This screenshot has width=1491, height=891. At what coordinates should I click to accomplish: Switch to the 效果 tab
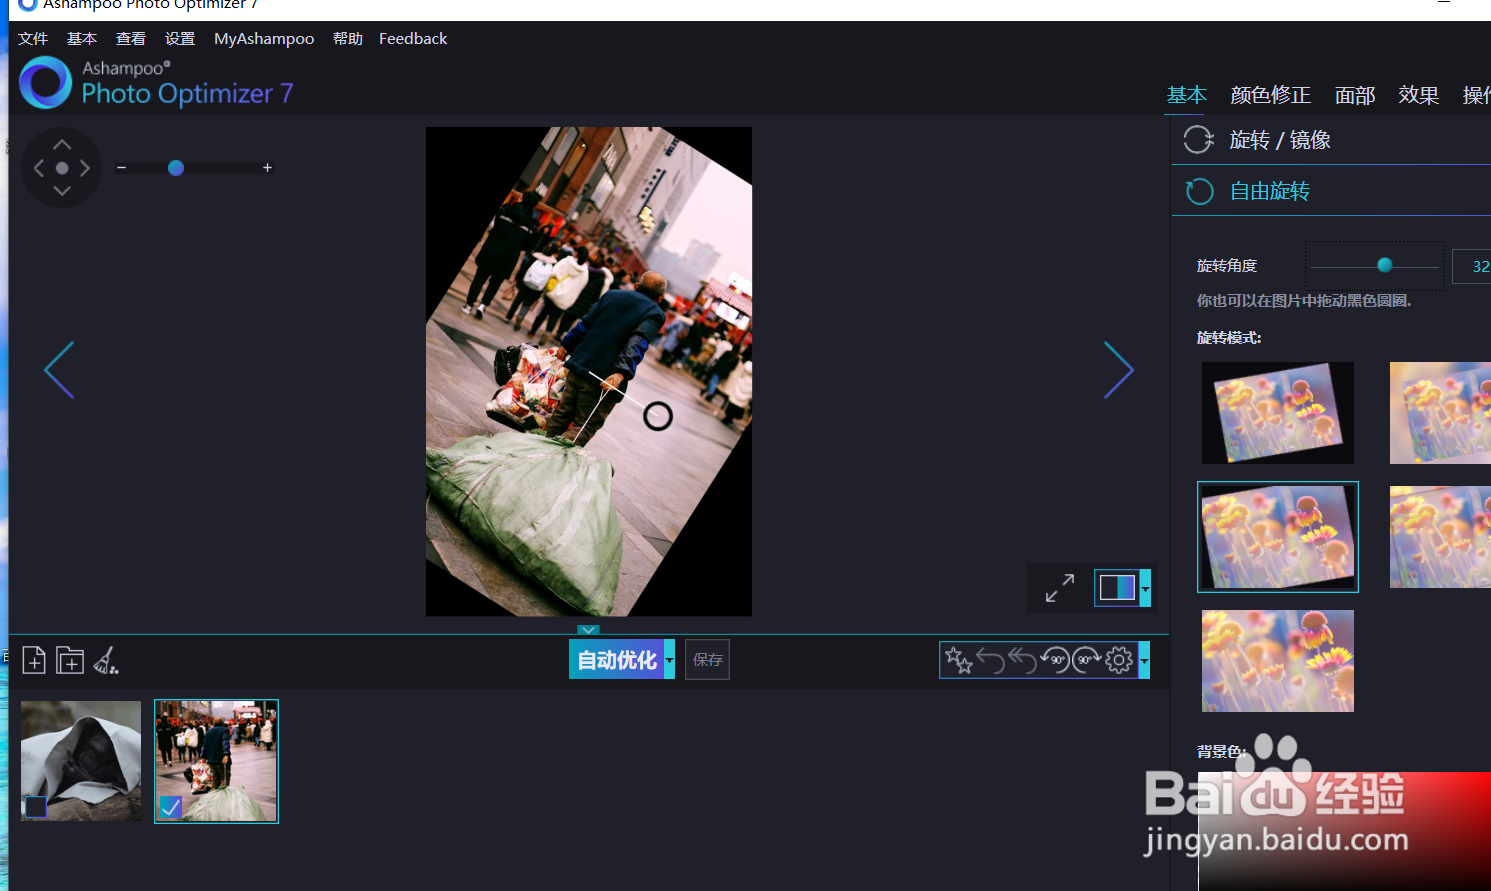[1419, 95]
